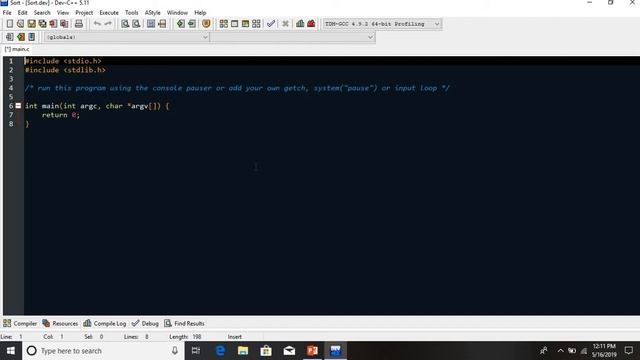
Task: Click the Goto Line toolbar icon
Action: (x=162, y=24)
